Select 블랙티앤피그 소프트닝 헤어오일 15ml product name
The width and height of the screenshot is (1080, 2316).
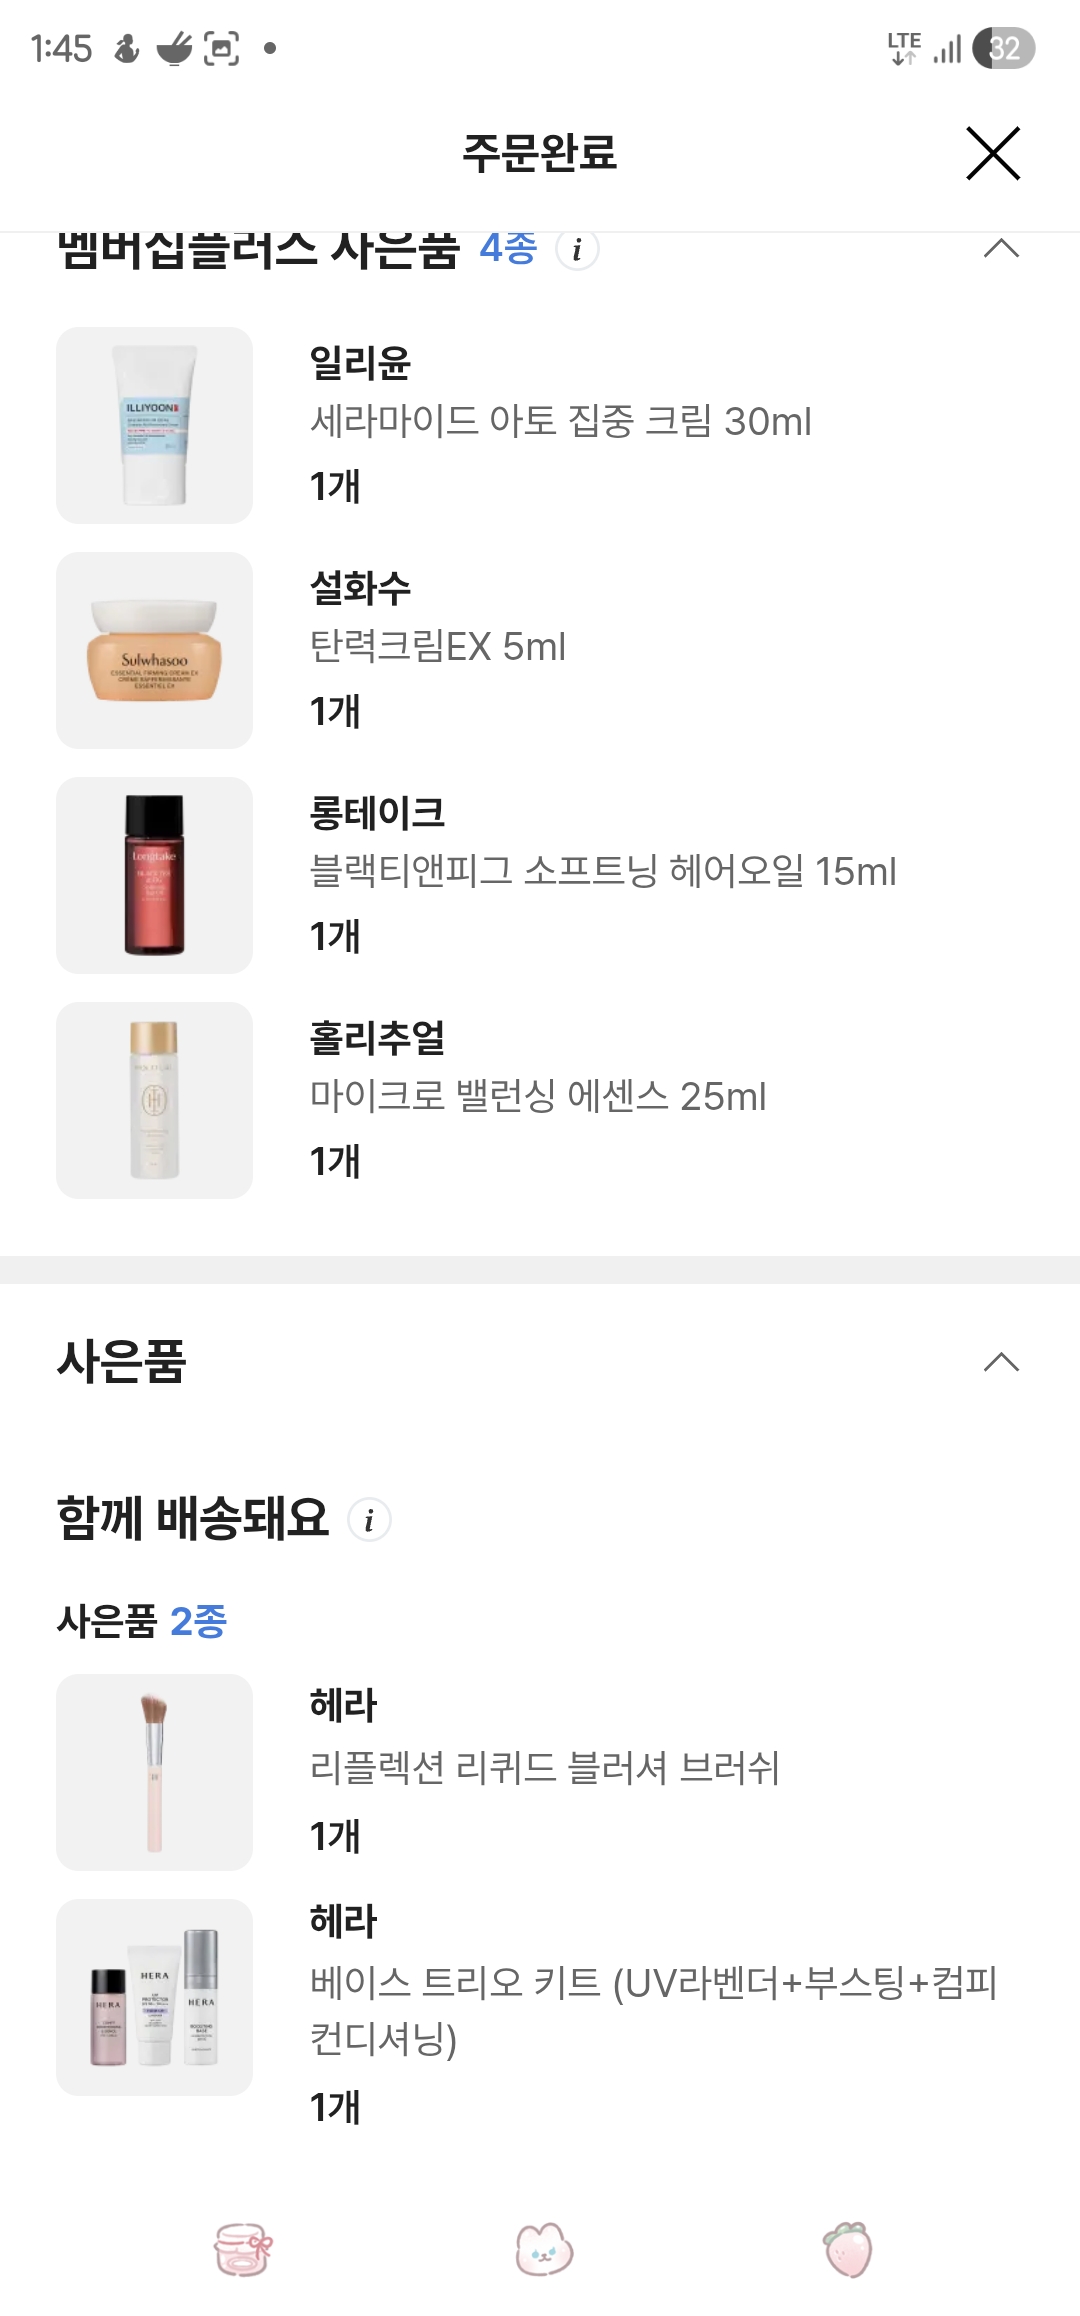click(x=603, y=872)
